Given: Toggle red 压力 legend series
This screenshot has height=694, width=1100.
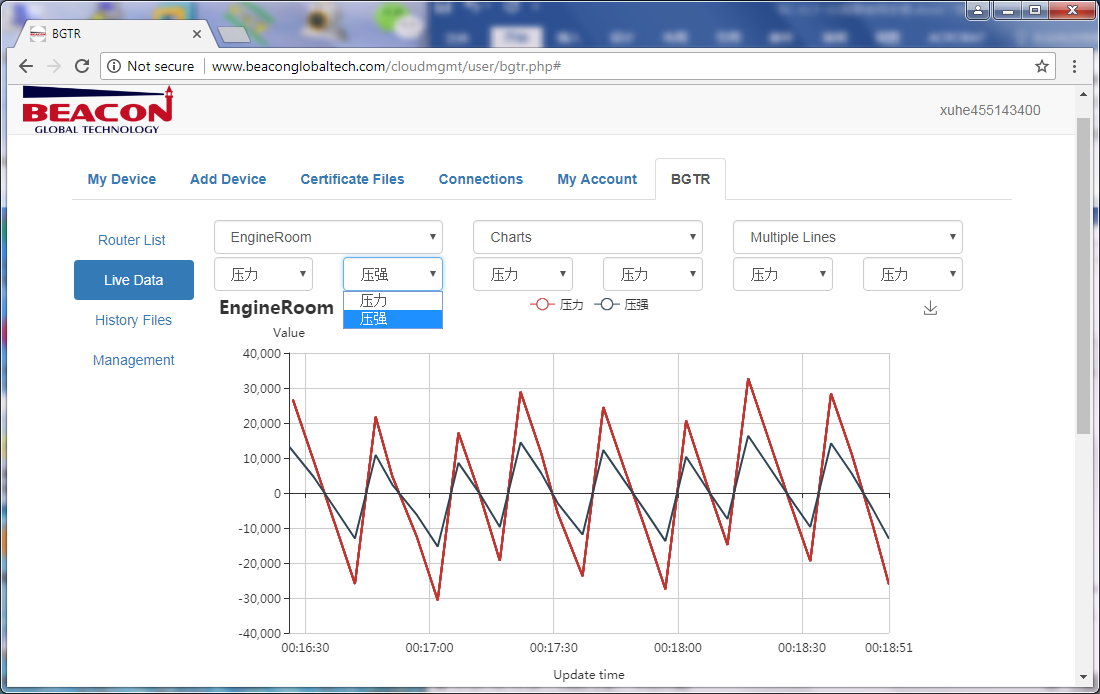Looking at the screenshot, I should pyautogui.click(x=557, y=304).
